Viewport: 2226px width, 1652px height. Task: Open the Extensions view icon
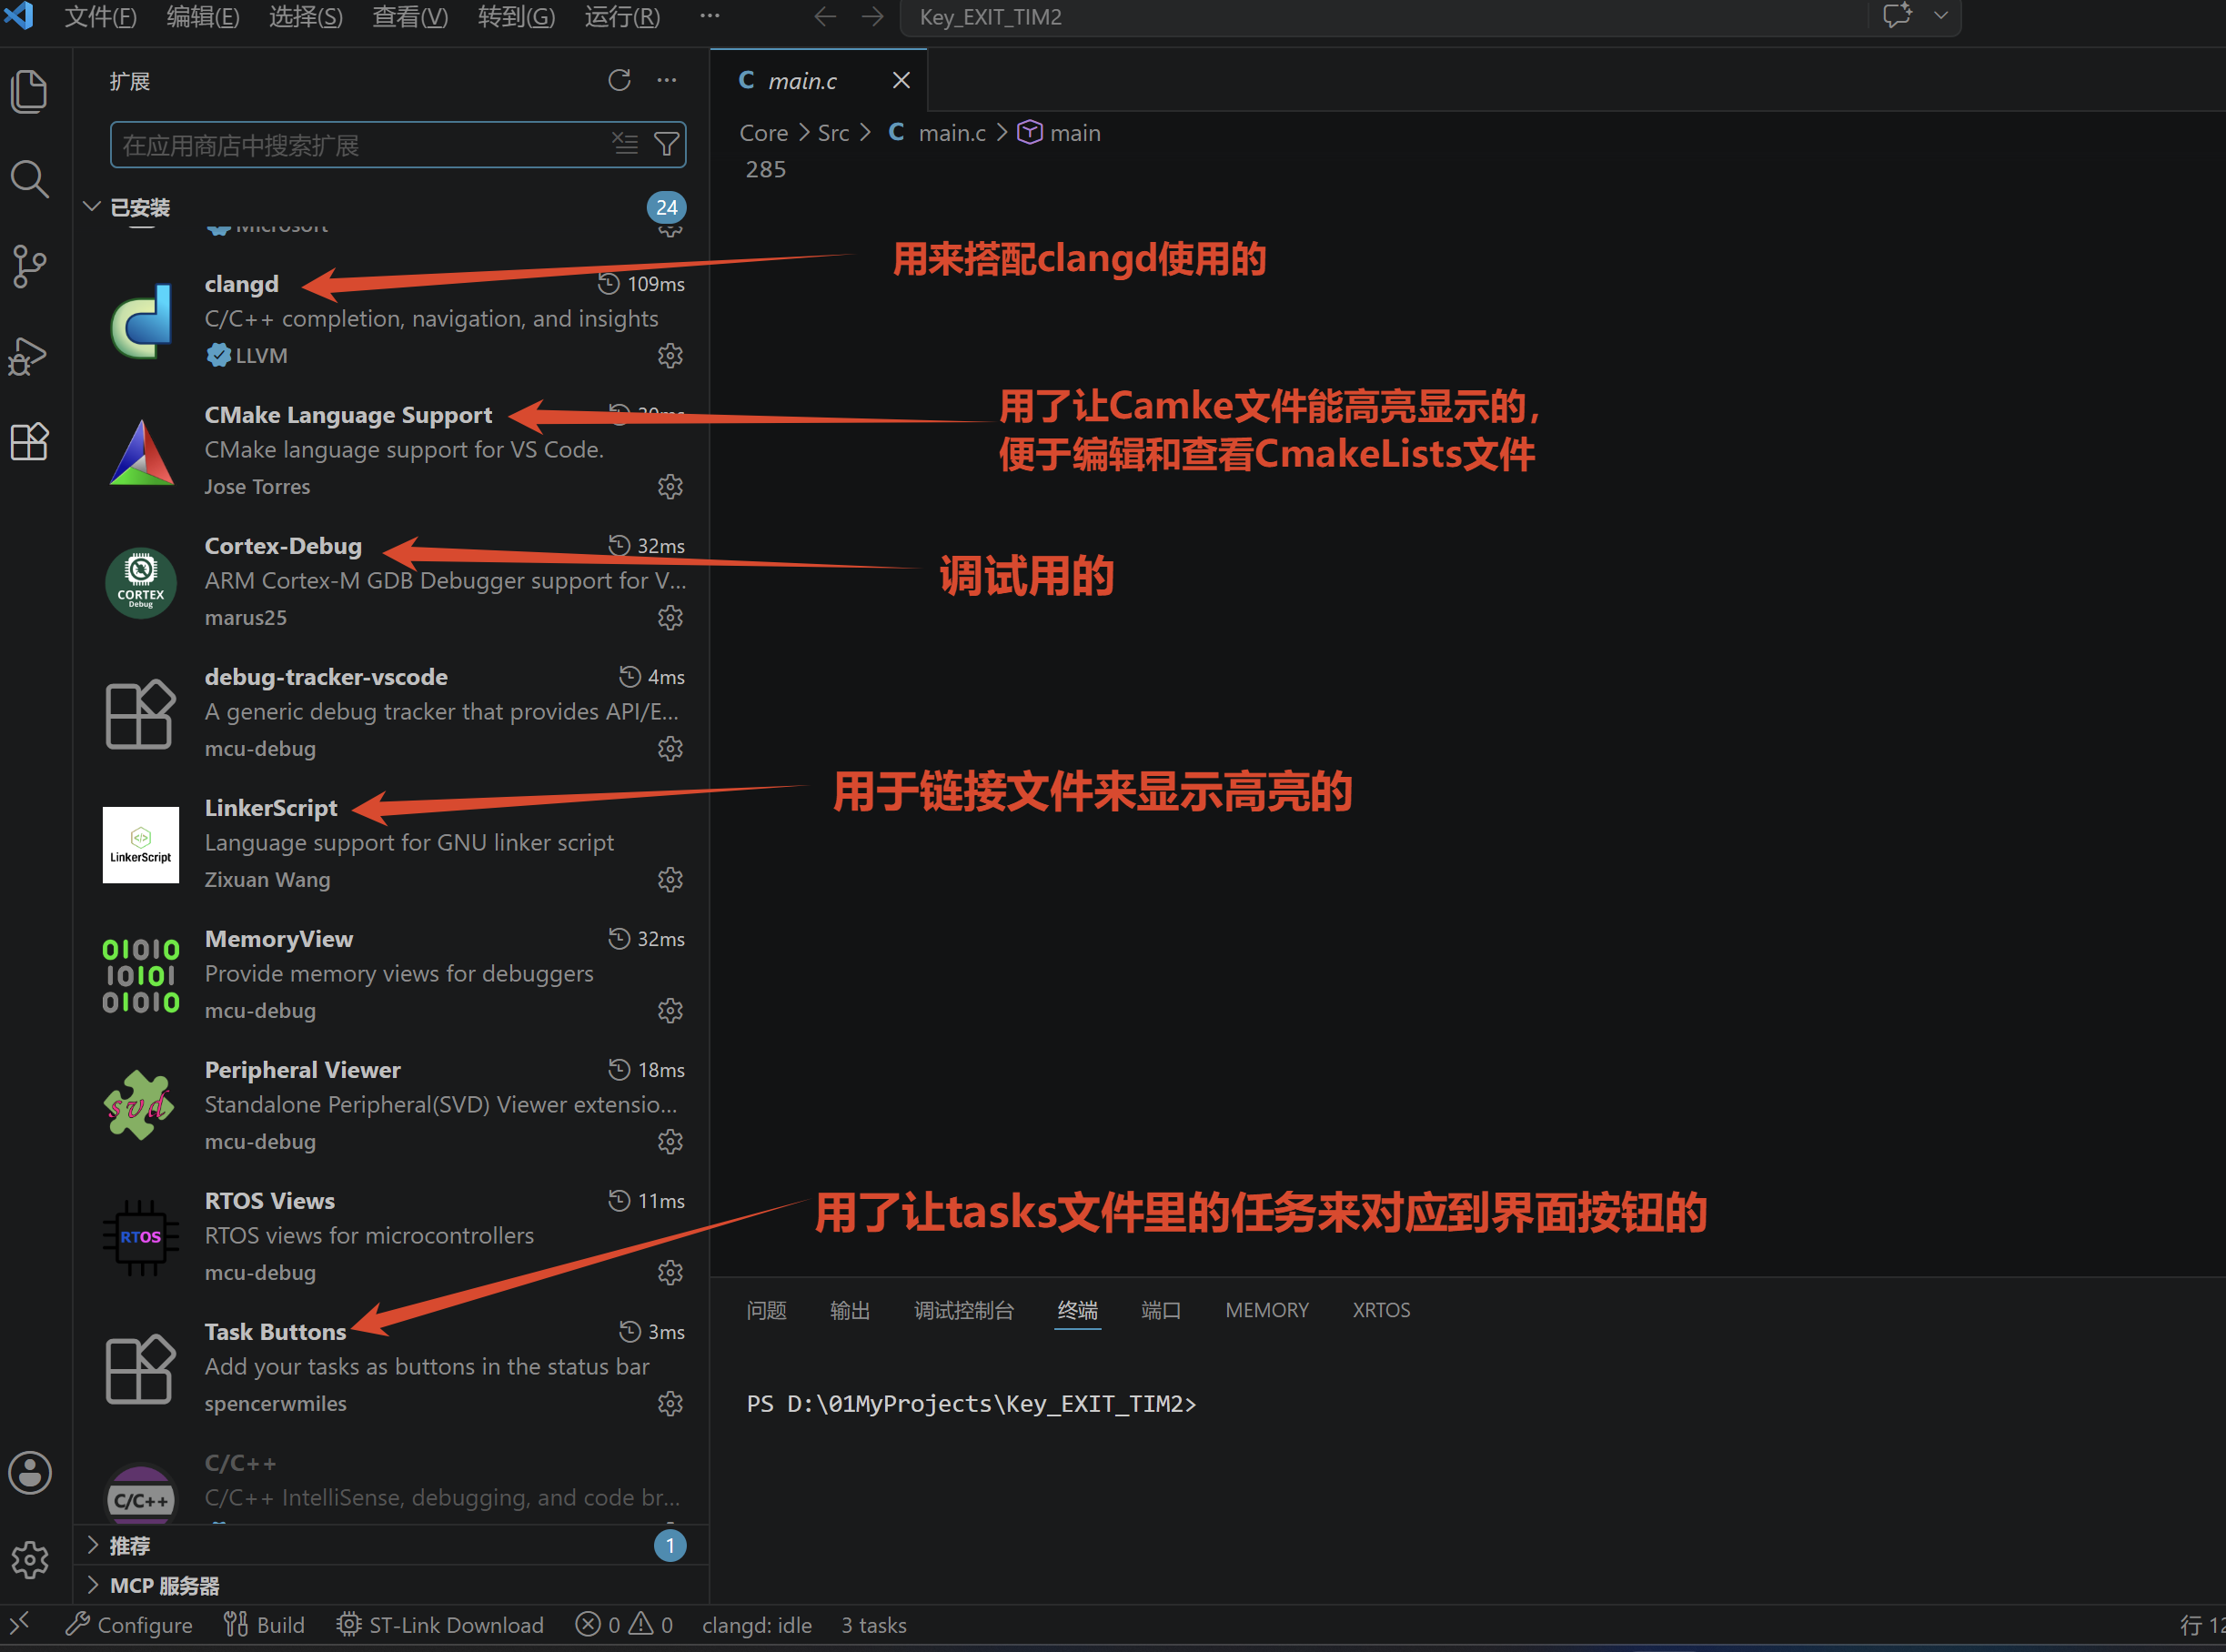(x=29, y=441)
